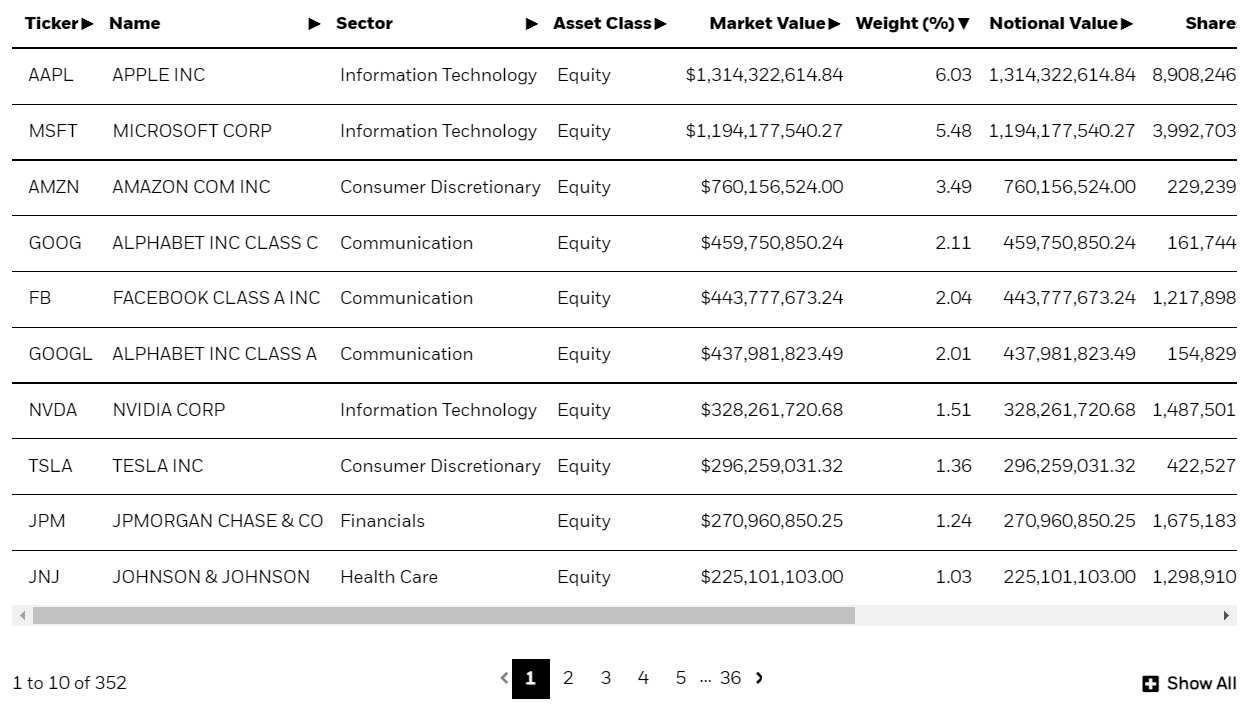1259x705 pixels.
Task: Go to next page chevron arrow
Action: click(759, 678)
